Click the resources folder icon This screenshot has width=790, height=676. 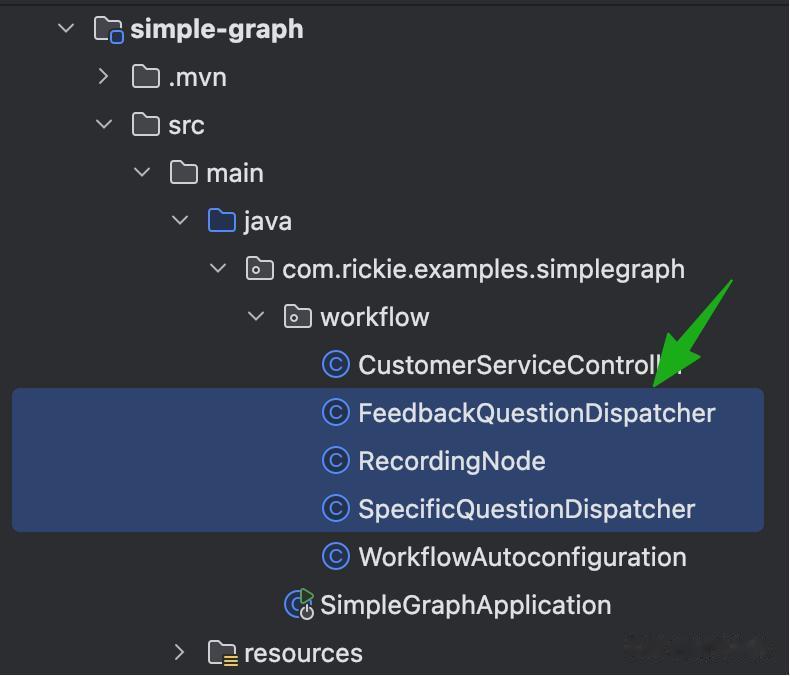coord(221,653)
